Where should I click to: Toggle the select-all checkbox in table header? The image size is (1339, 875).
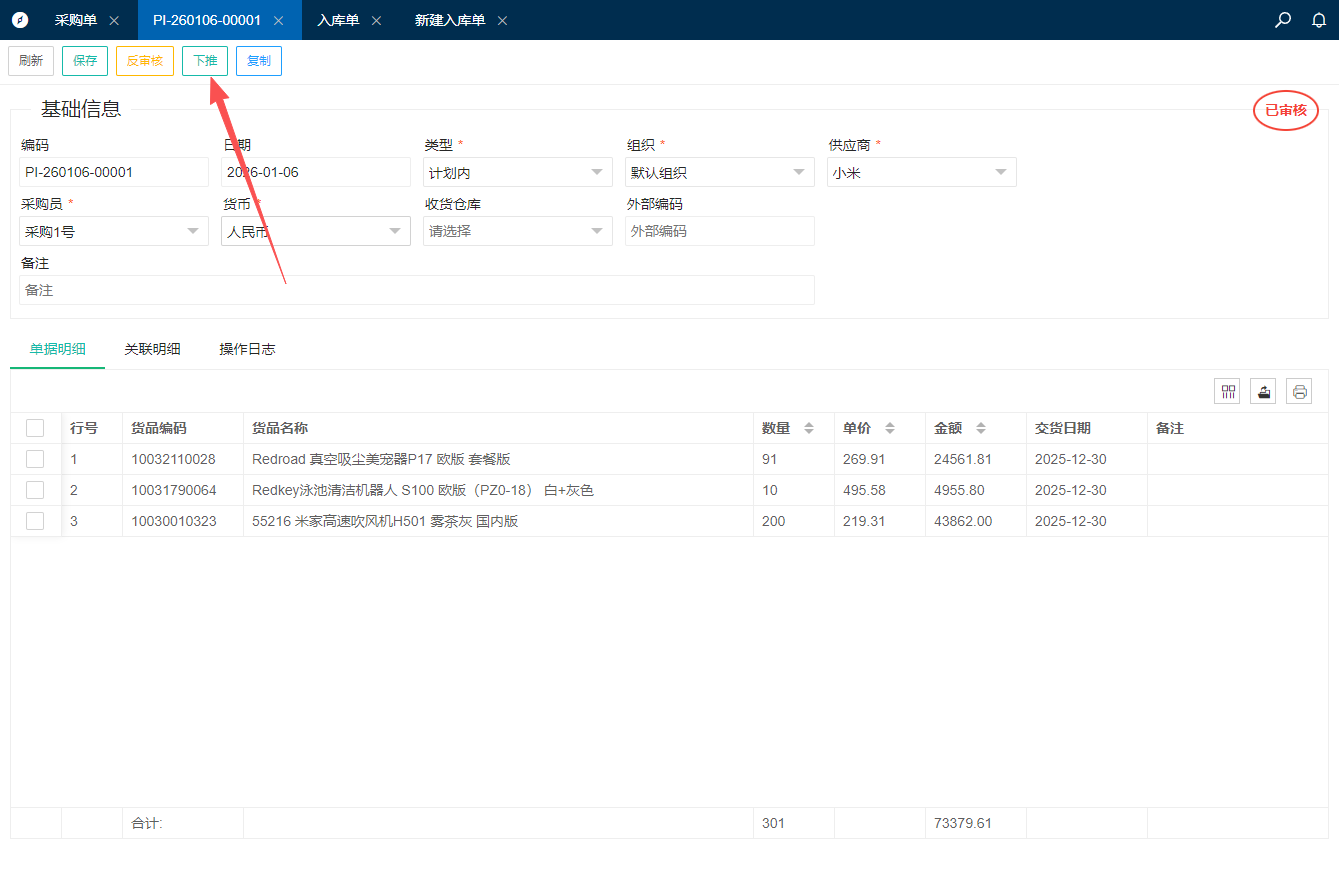35,428
